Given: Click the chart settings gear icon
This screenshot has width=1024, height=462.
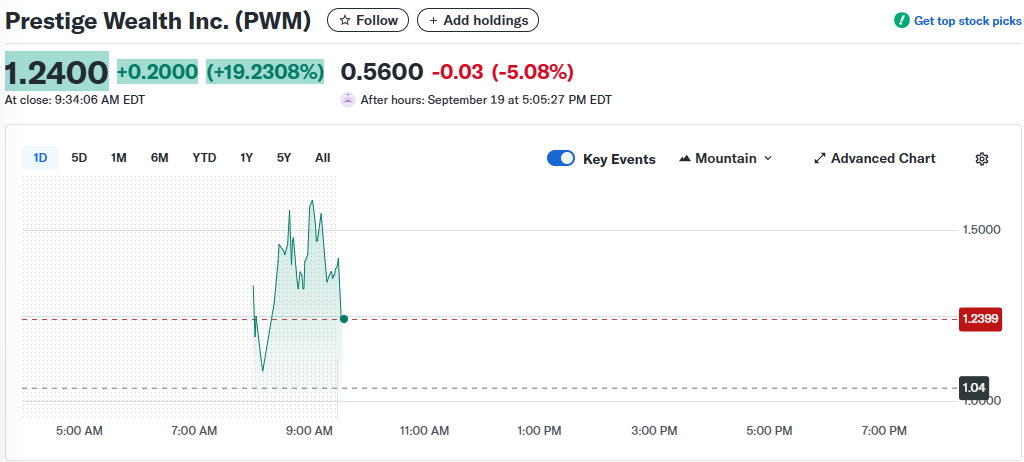Looking at the screenshot, I should coord(981,159).
